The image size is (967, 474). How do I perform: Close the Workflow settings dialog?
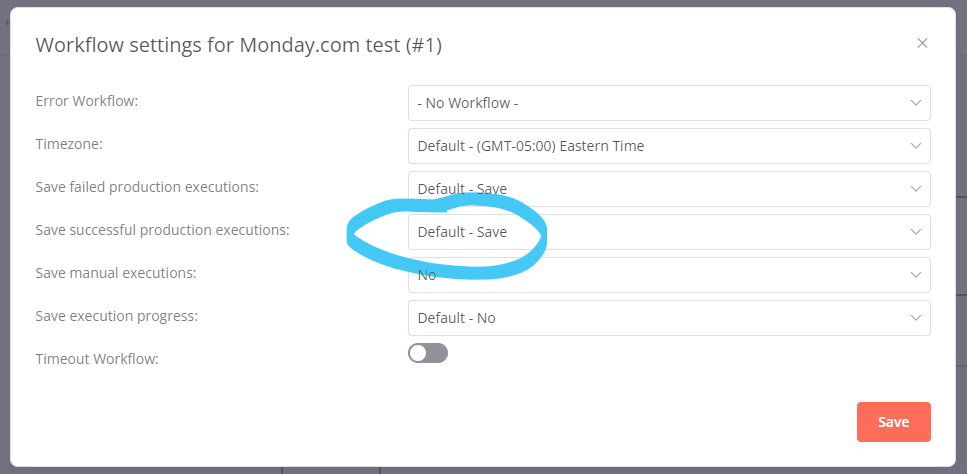click(x=922, y=43)
